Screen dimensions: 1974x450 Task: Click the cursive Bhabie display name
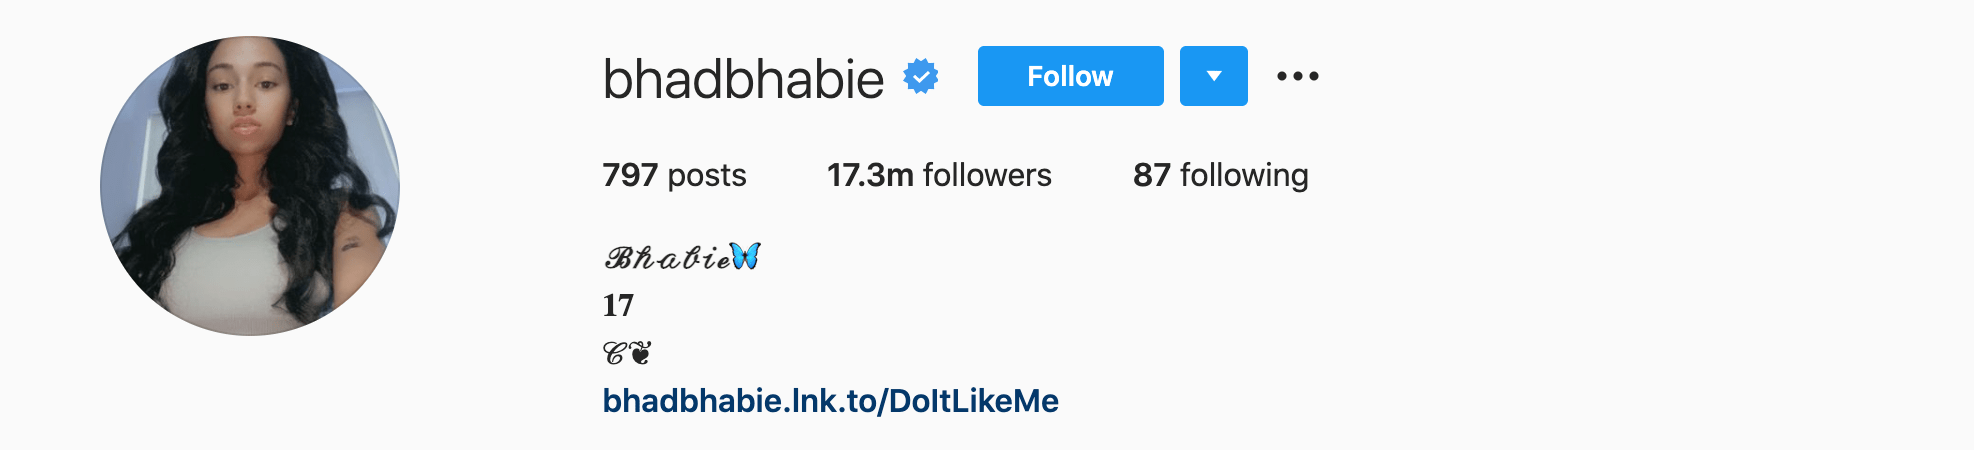click(667, 258)
